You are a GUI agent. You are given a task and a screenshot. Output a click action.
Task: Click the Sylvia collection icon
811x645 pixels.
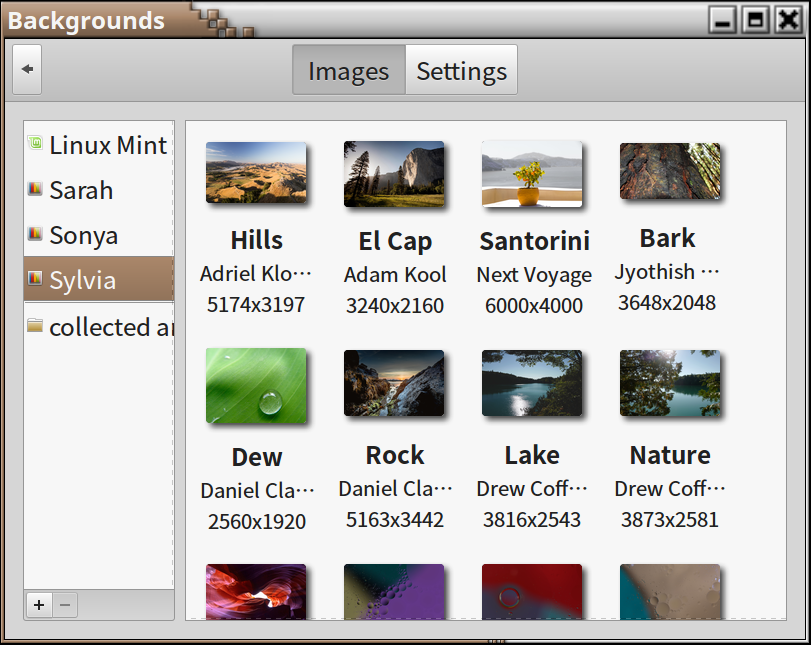point(35,278)
